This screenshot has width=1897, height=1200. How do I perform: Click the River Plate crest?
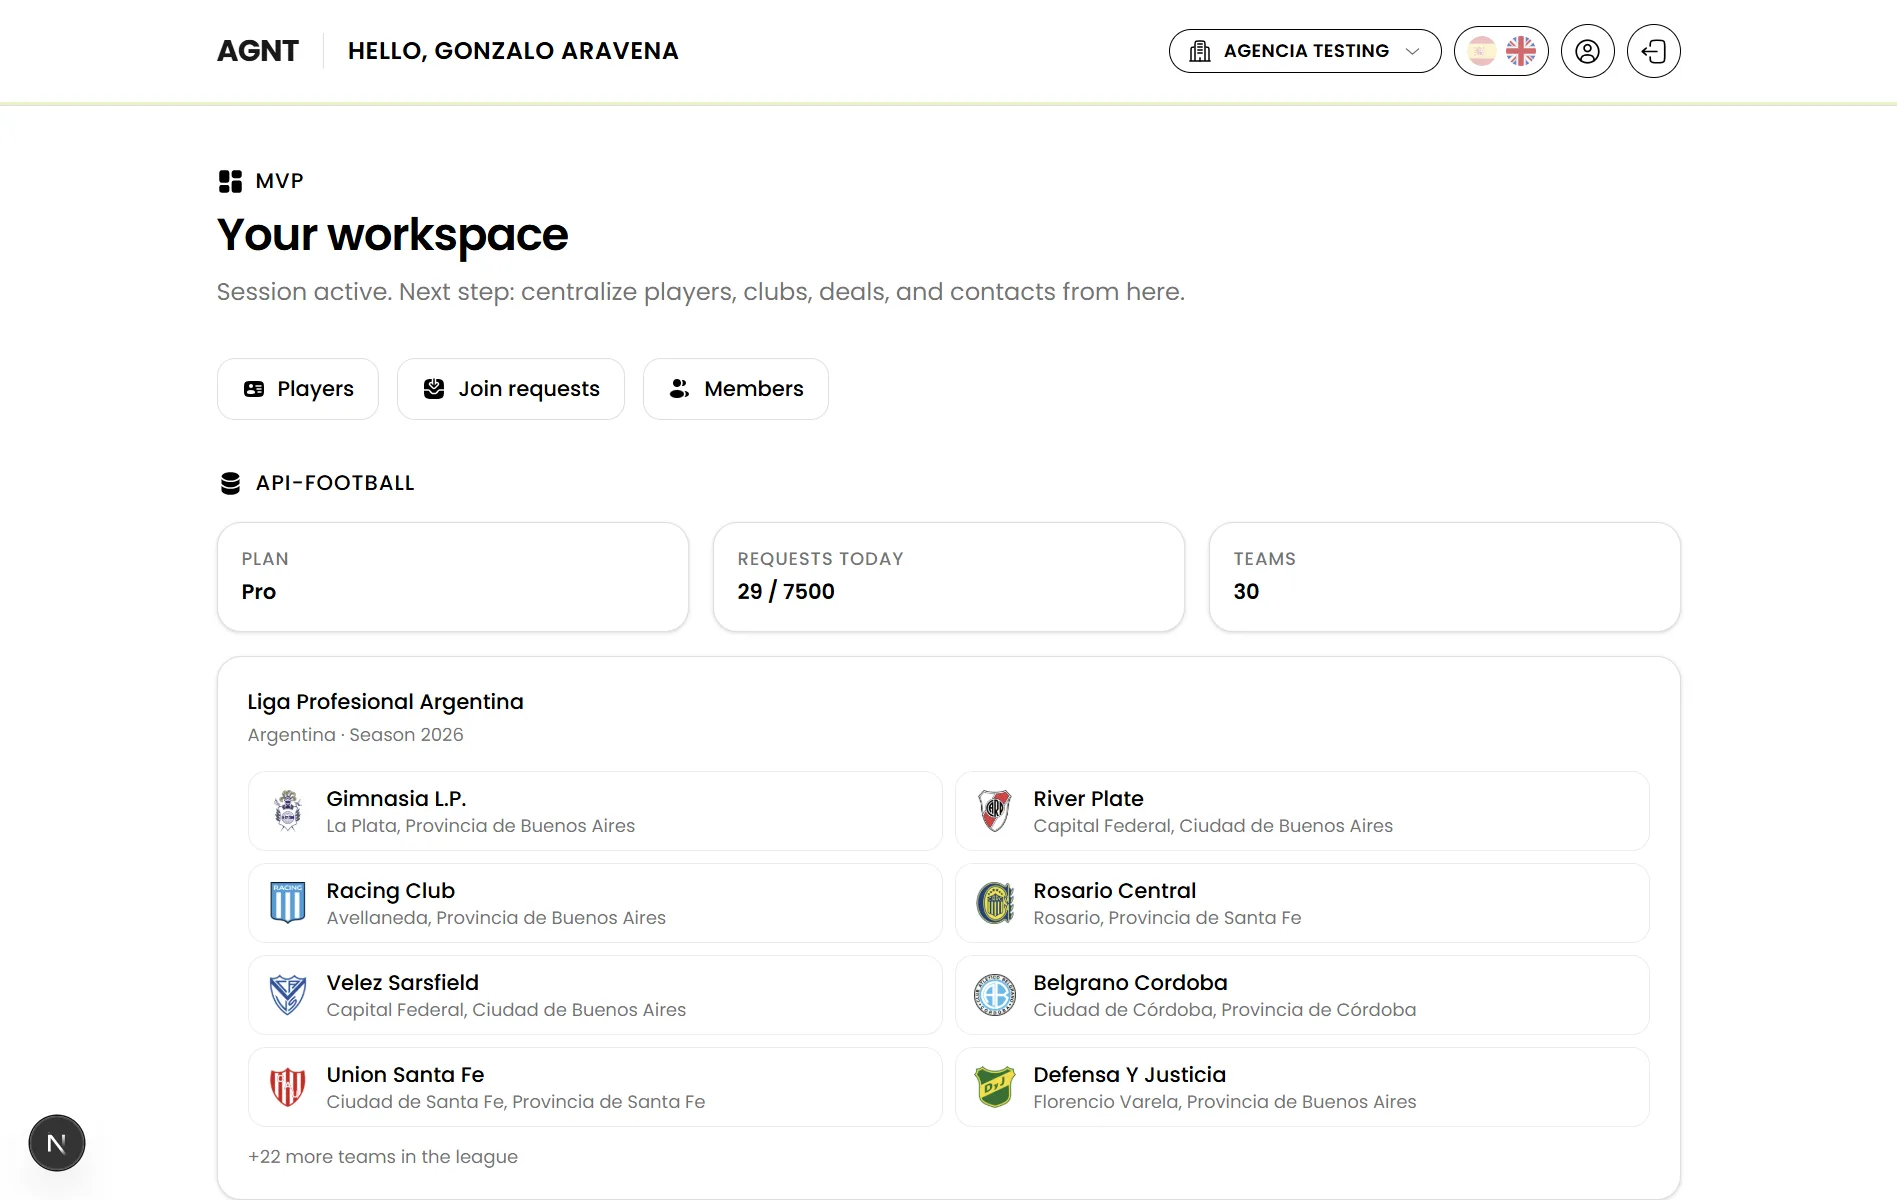pos(995,811)
